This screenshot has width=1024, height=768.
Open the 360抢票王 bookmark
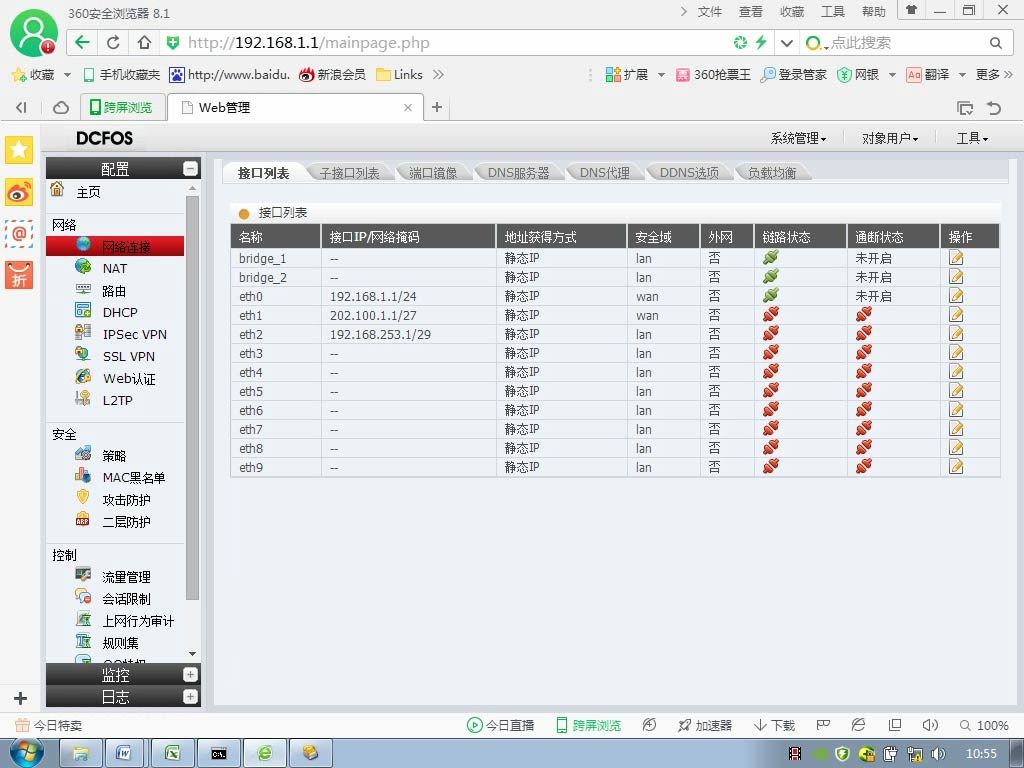click(x=713, y=74)
